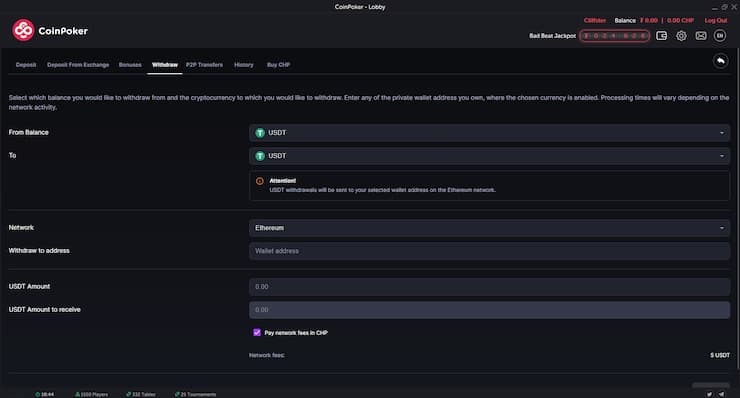Open the messages envelope icon
The image size is (740, 398).
coord(701,36)
